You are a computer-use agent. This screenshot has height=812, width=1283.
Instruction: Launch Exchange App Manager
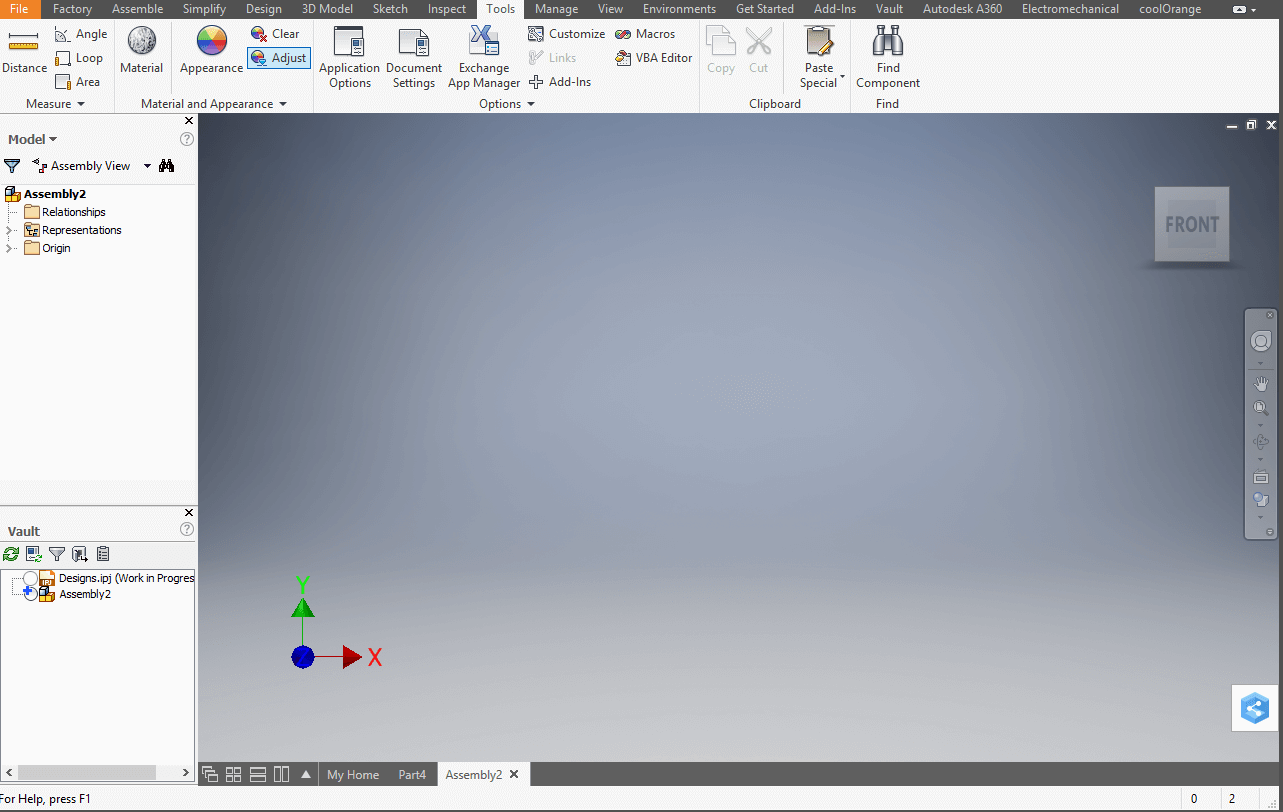484,57
